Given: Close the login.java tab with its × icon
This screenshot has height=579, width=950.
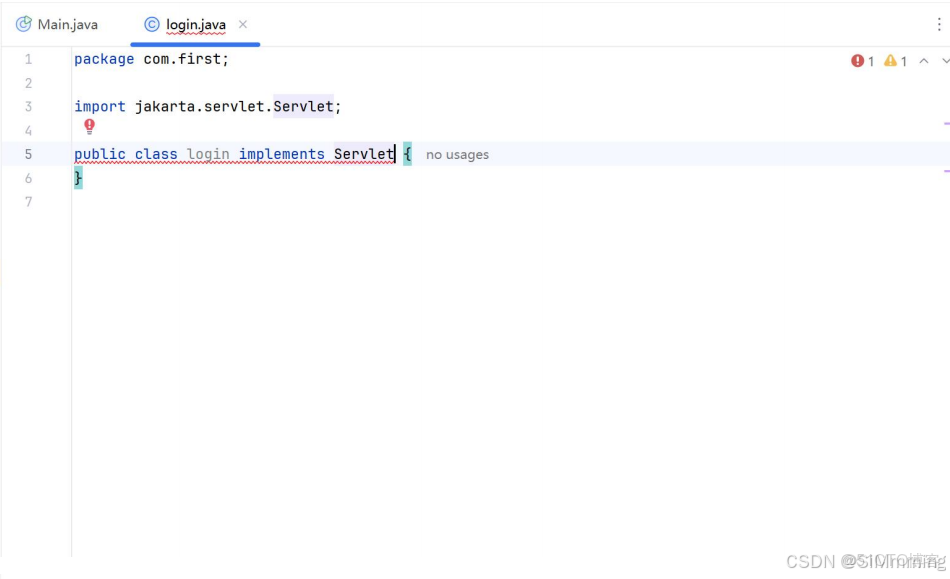Looking at the screenshot, I should point(243,23).
